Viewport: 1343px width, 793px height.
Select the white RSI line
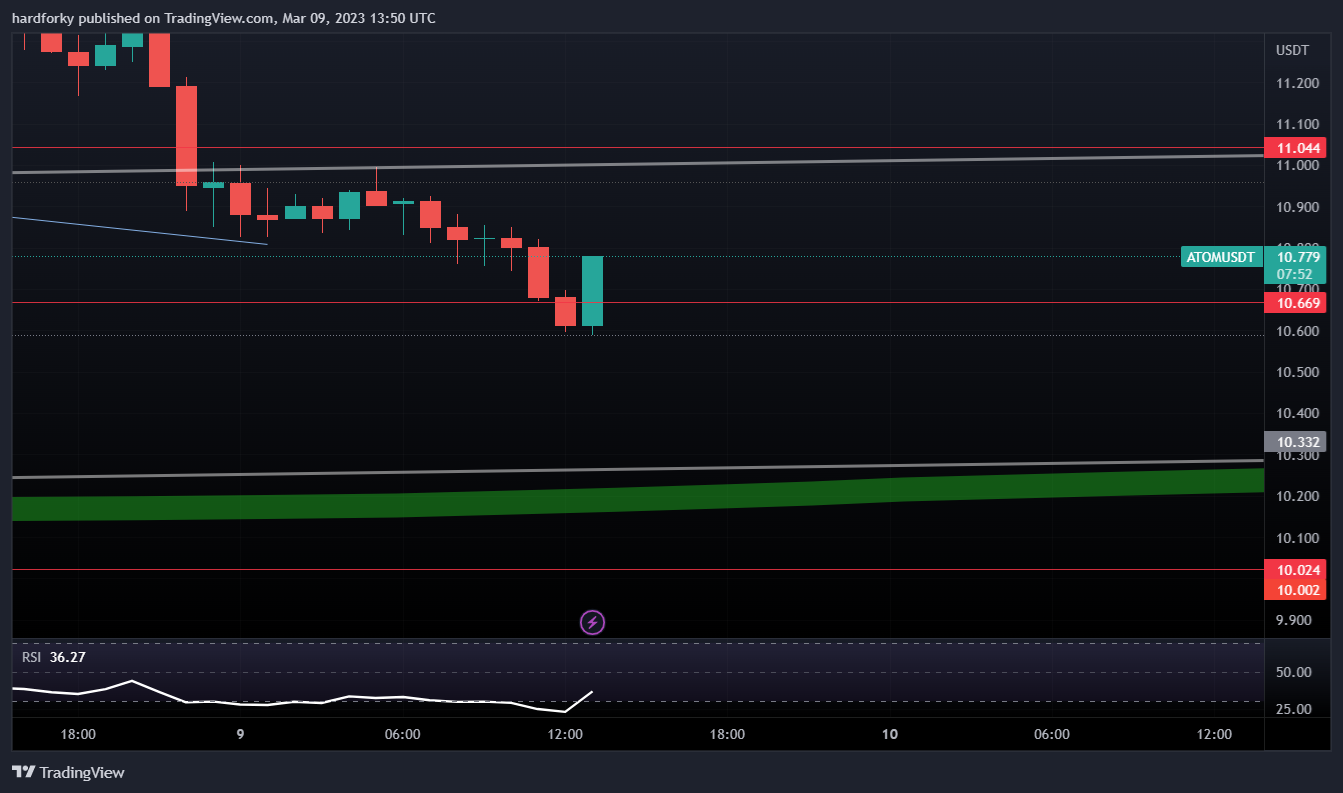point(303,697)
